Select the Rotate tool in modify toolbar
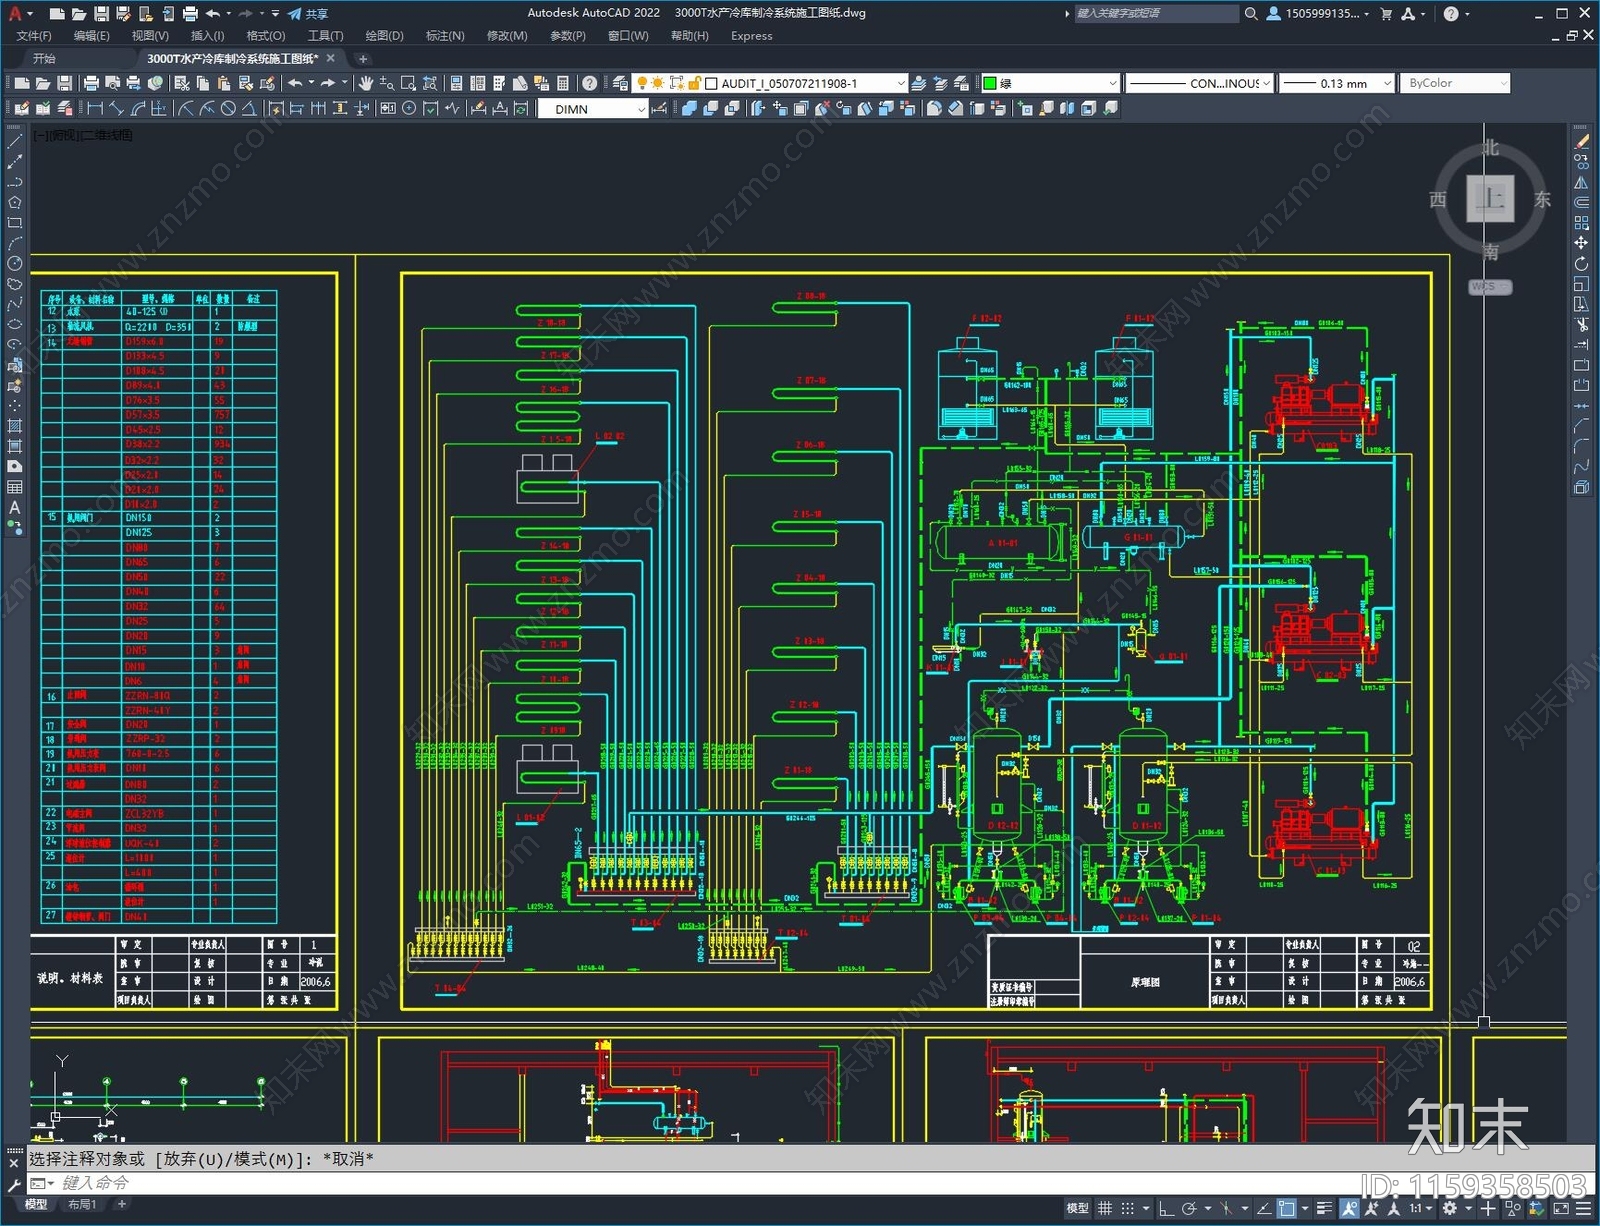1600x1226 pixels. pos(1581,263)
